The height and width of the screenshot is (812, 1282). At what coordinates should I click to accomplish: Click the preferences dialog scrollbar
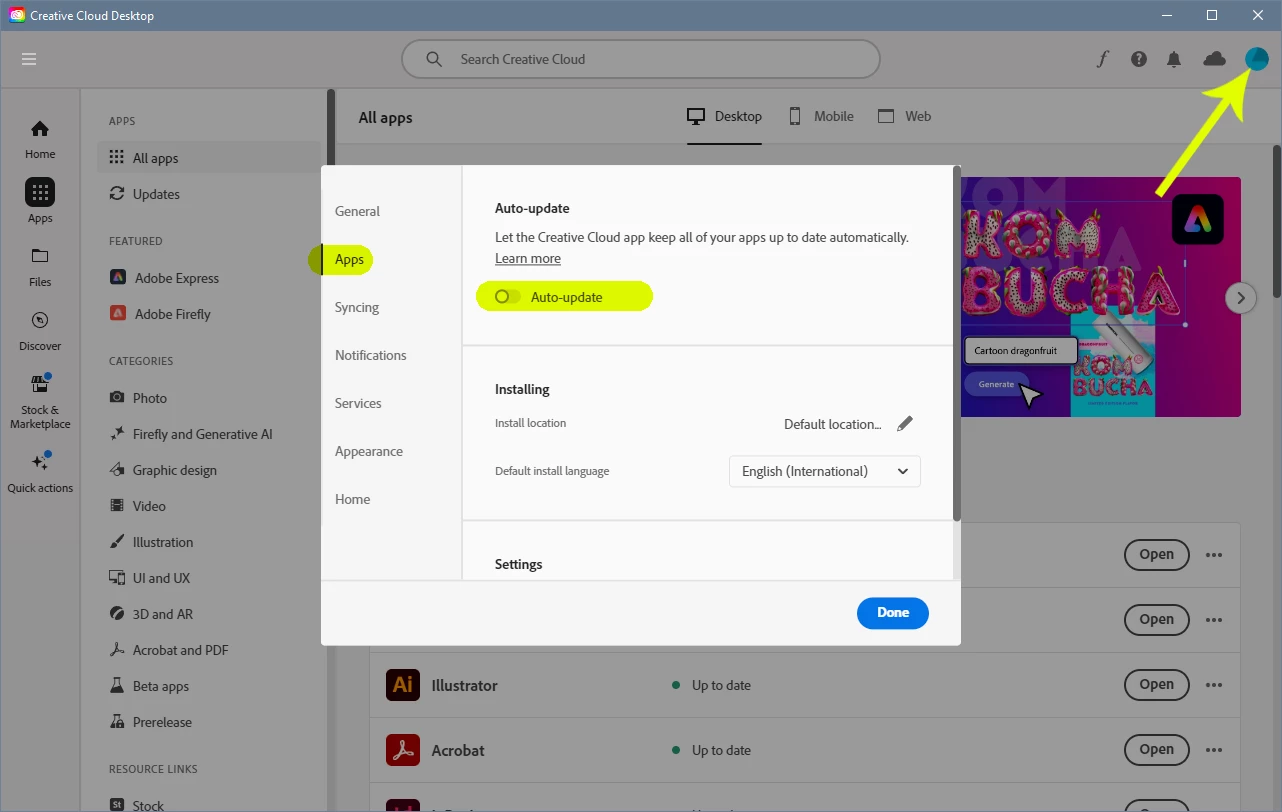[957, 343]
